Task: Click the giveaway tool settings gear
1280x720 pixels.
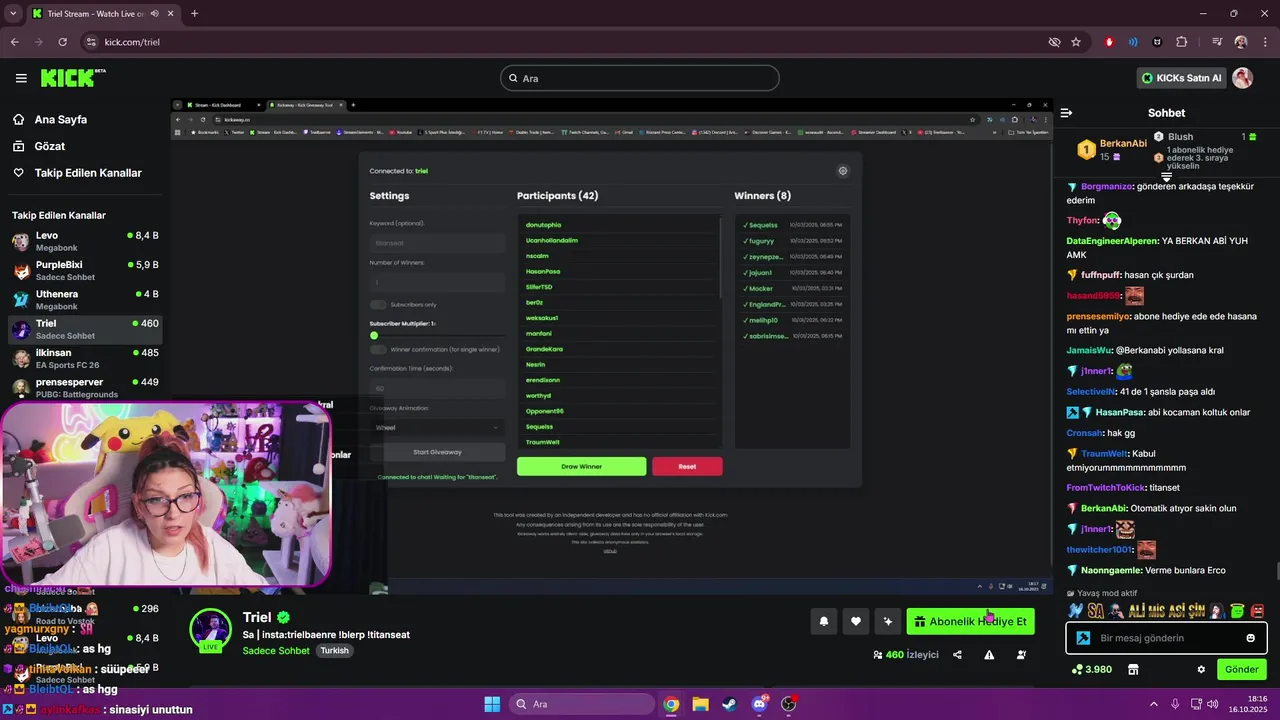Action: pyautogui.click(x=842, y=171)
